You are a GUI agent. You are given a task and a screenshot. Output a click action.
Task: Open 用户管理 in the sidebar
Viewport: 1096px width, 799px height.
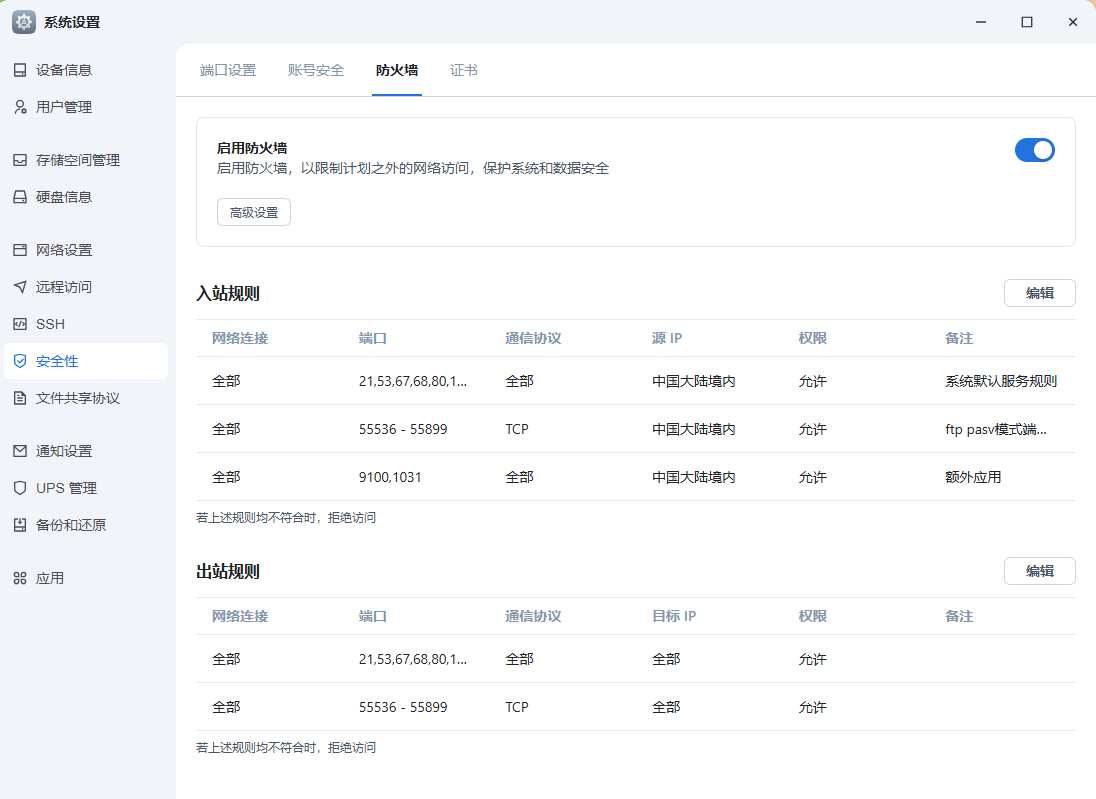pyautogui.click(x=86, y=107)
